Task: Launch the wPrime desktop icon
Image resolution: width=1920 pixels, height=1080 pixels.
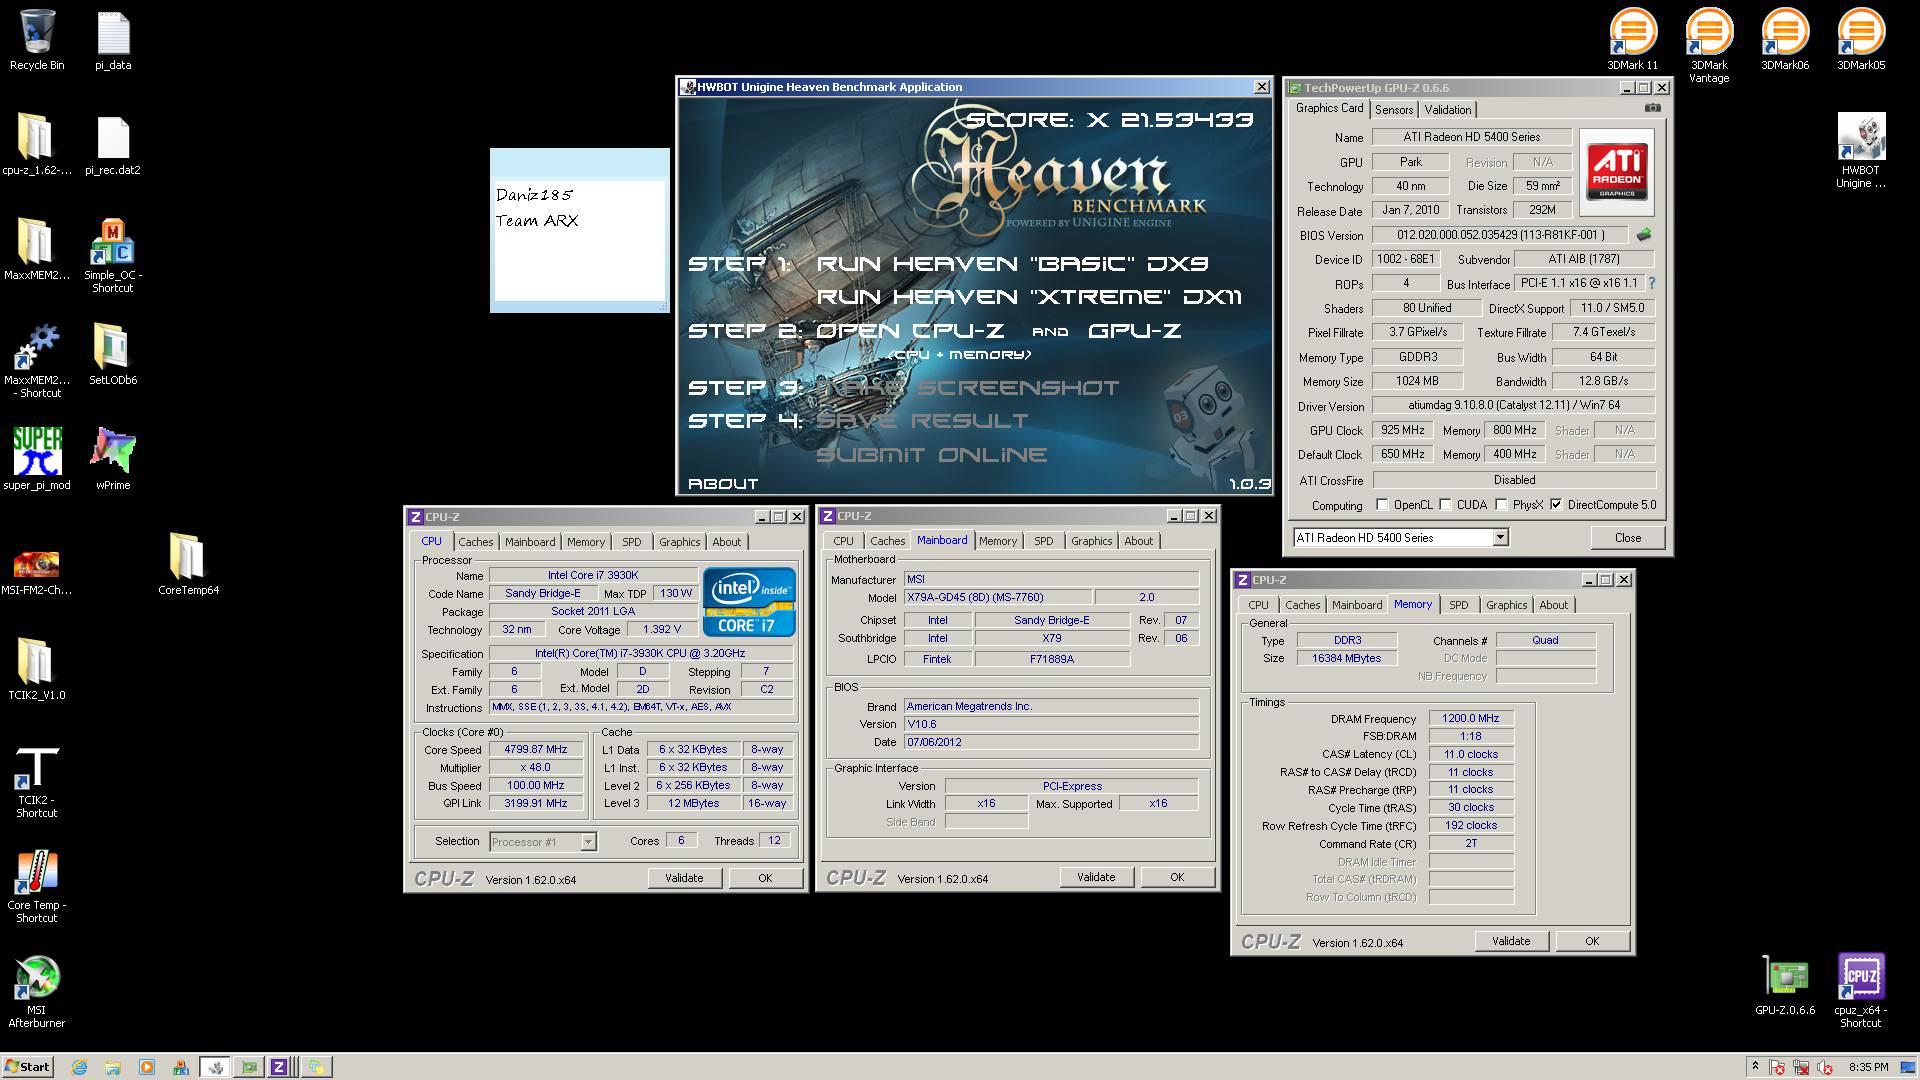Action: point(113,459)
